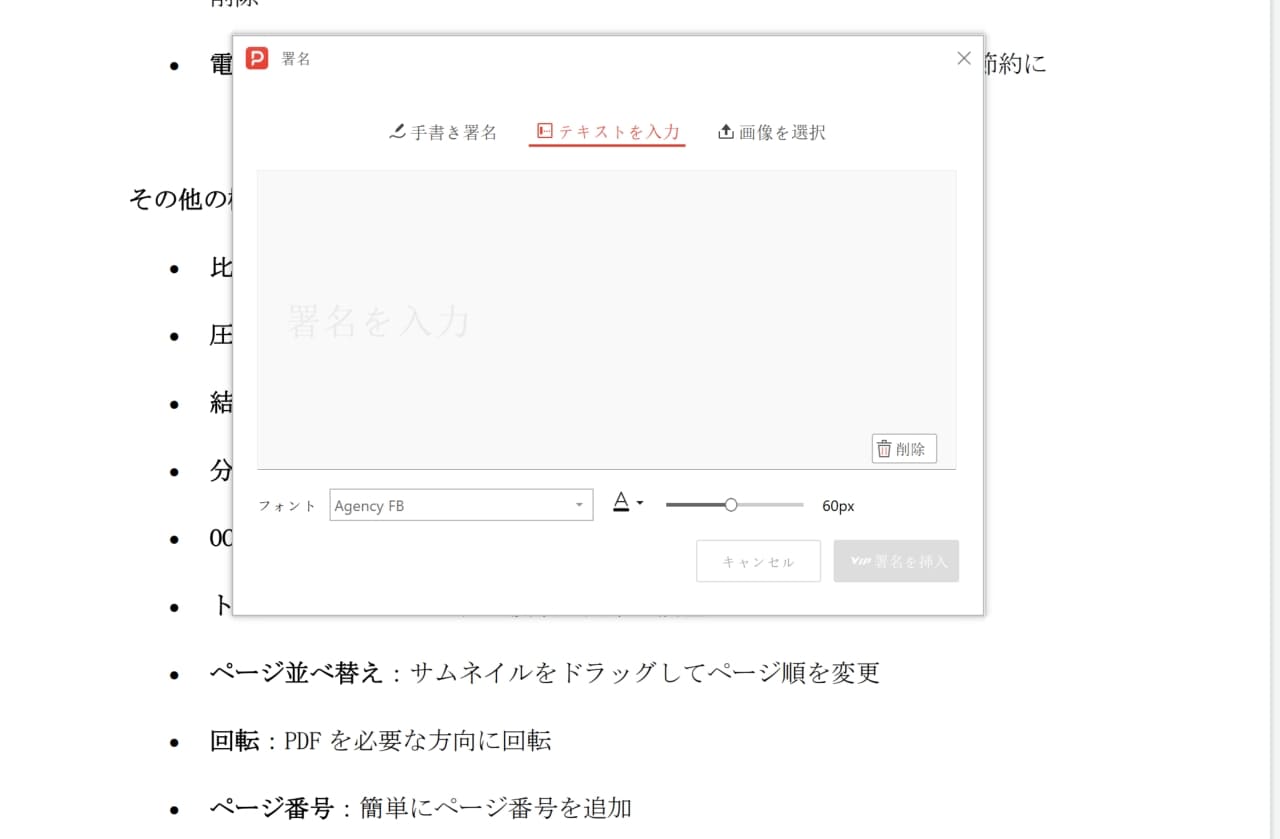This screenshot has height=839, width=1280.
Task: Click the chevron on the font combo box
Action: [x=579, y=505]
